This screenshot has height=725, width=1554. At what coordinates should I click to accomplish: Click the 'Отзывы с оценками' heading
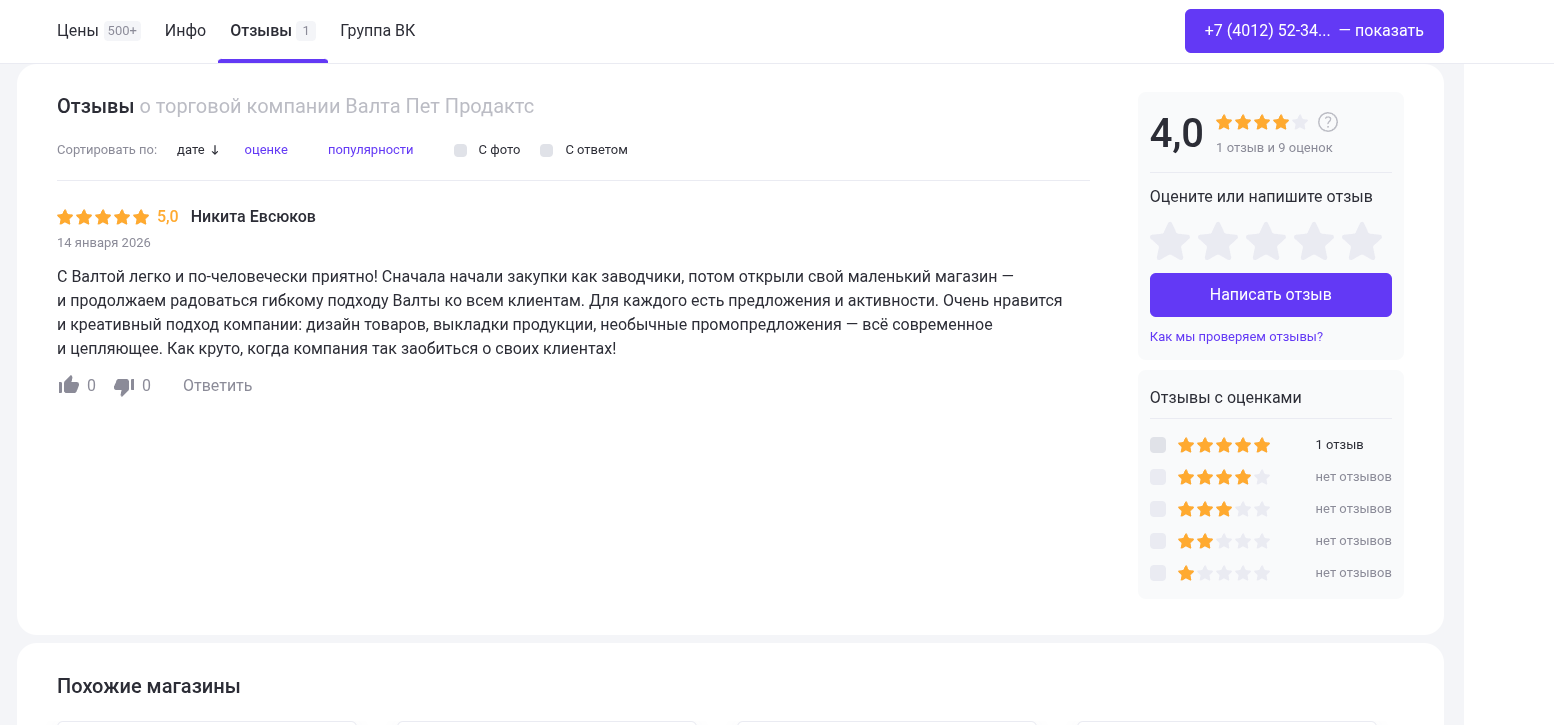pos(1226,398)
